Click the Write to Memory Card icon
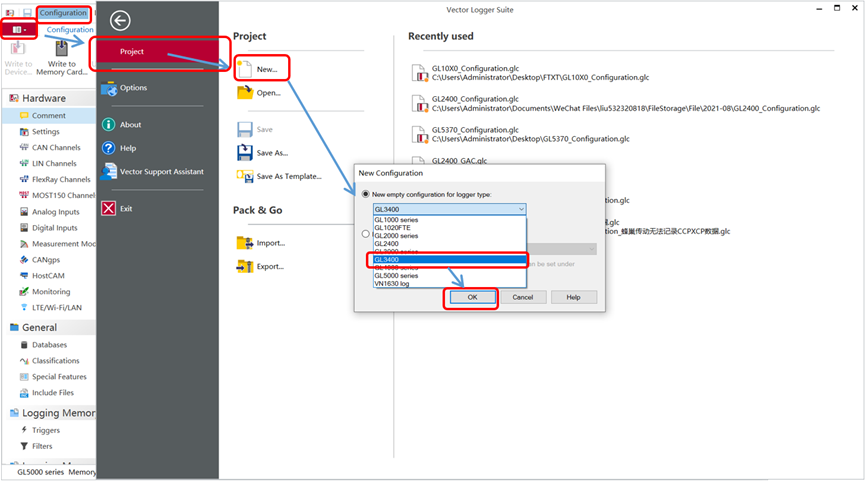865x482 pixels. point(62,50)
